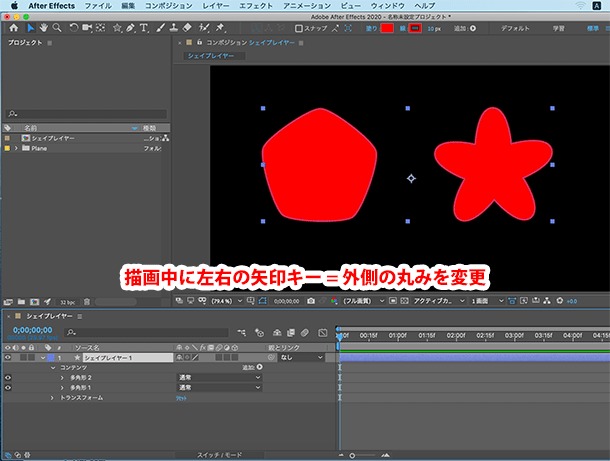The height and width of the screenshot is (461, 610).
Task: Select the Star shape tool
Action: pos(117,28)
